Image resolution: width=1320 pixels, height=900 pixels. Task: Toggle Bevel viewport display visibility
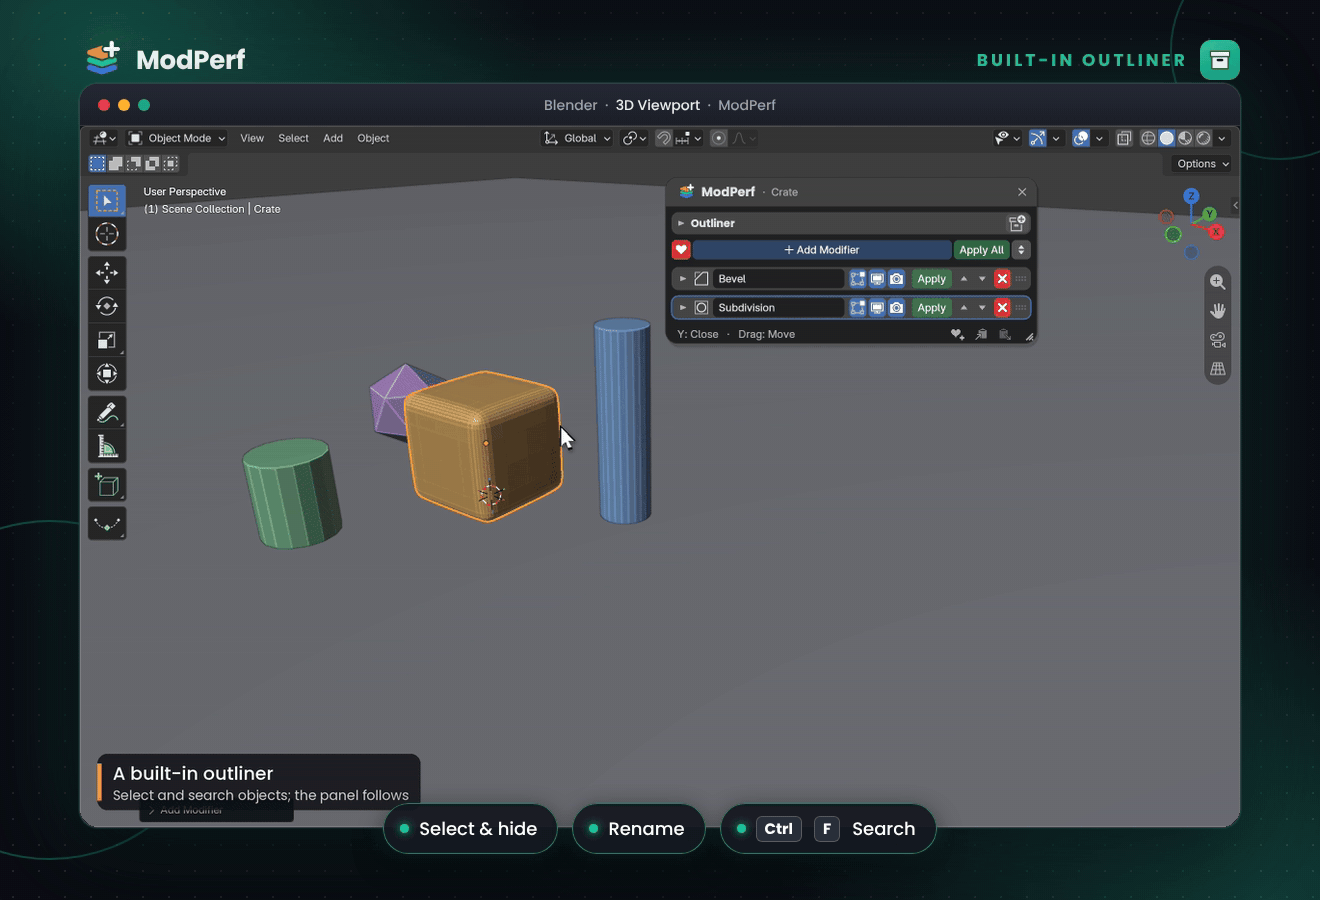[x=877, y=279]
